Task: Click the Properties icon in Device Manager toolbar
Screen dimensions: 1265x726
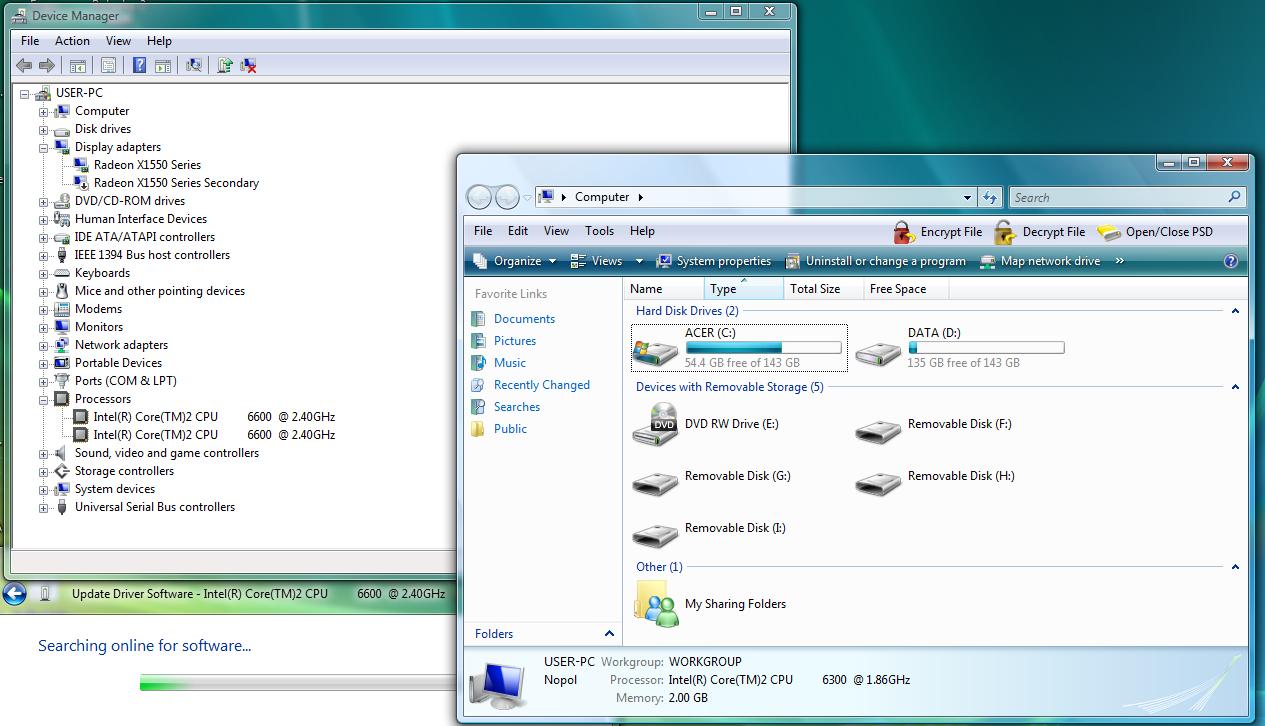Action: coord(109,66)
